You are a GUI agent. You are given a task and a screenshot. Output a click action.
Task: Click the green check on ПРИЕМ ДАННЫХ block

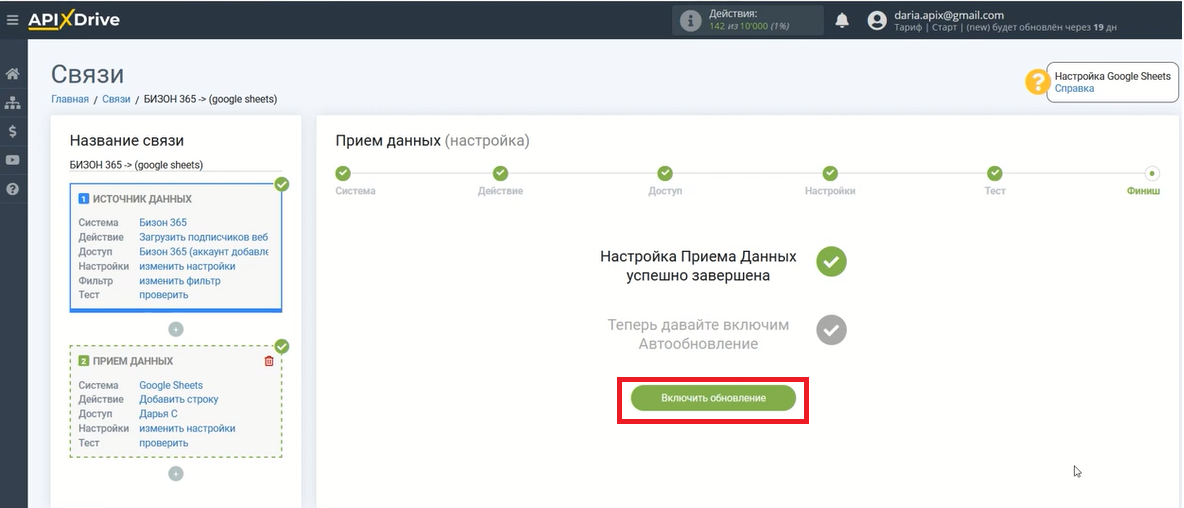point(282,346)
